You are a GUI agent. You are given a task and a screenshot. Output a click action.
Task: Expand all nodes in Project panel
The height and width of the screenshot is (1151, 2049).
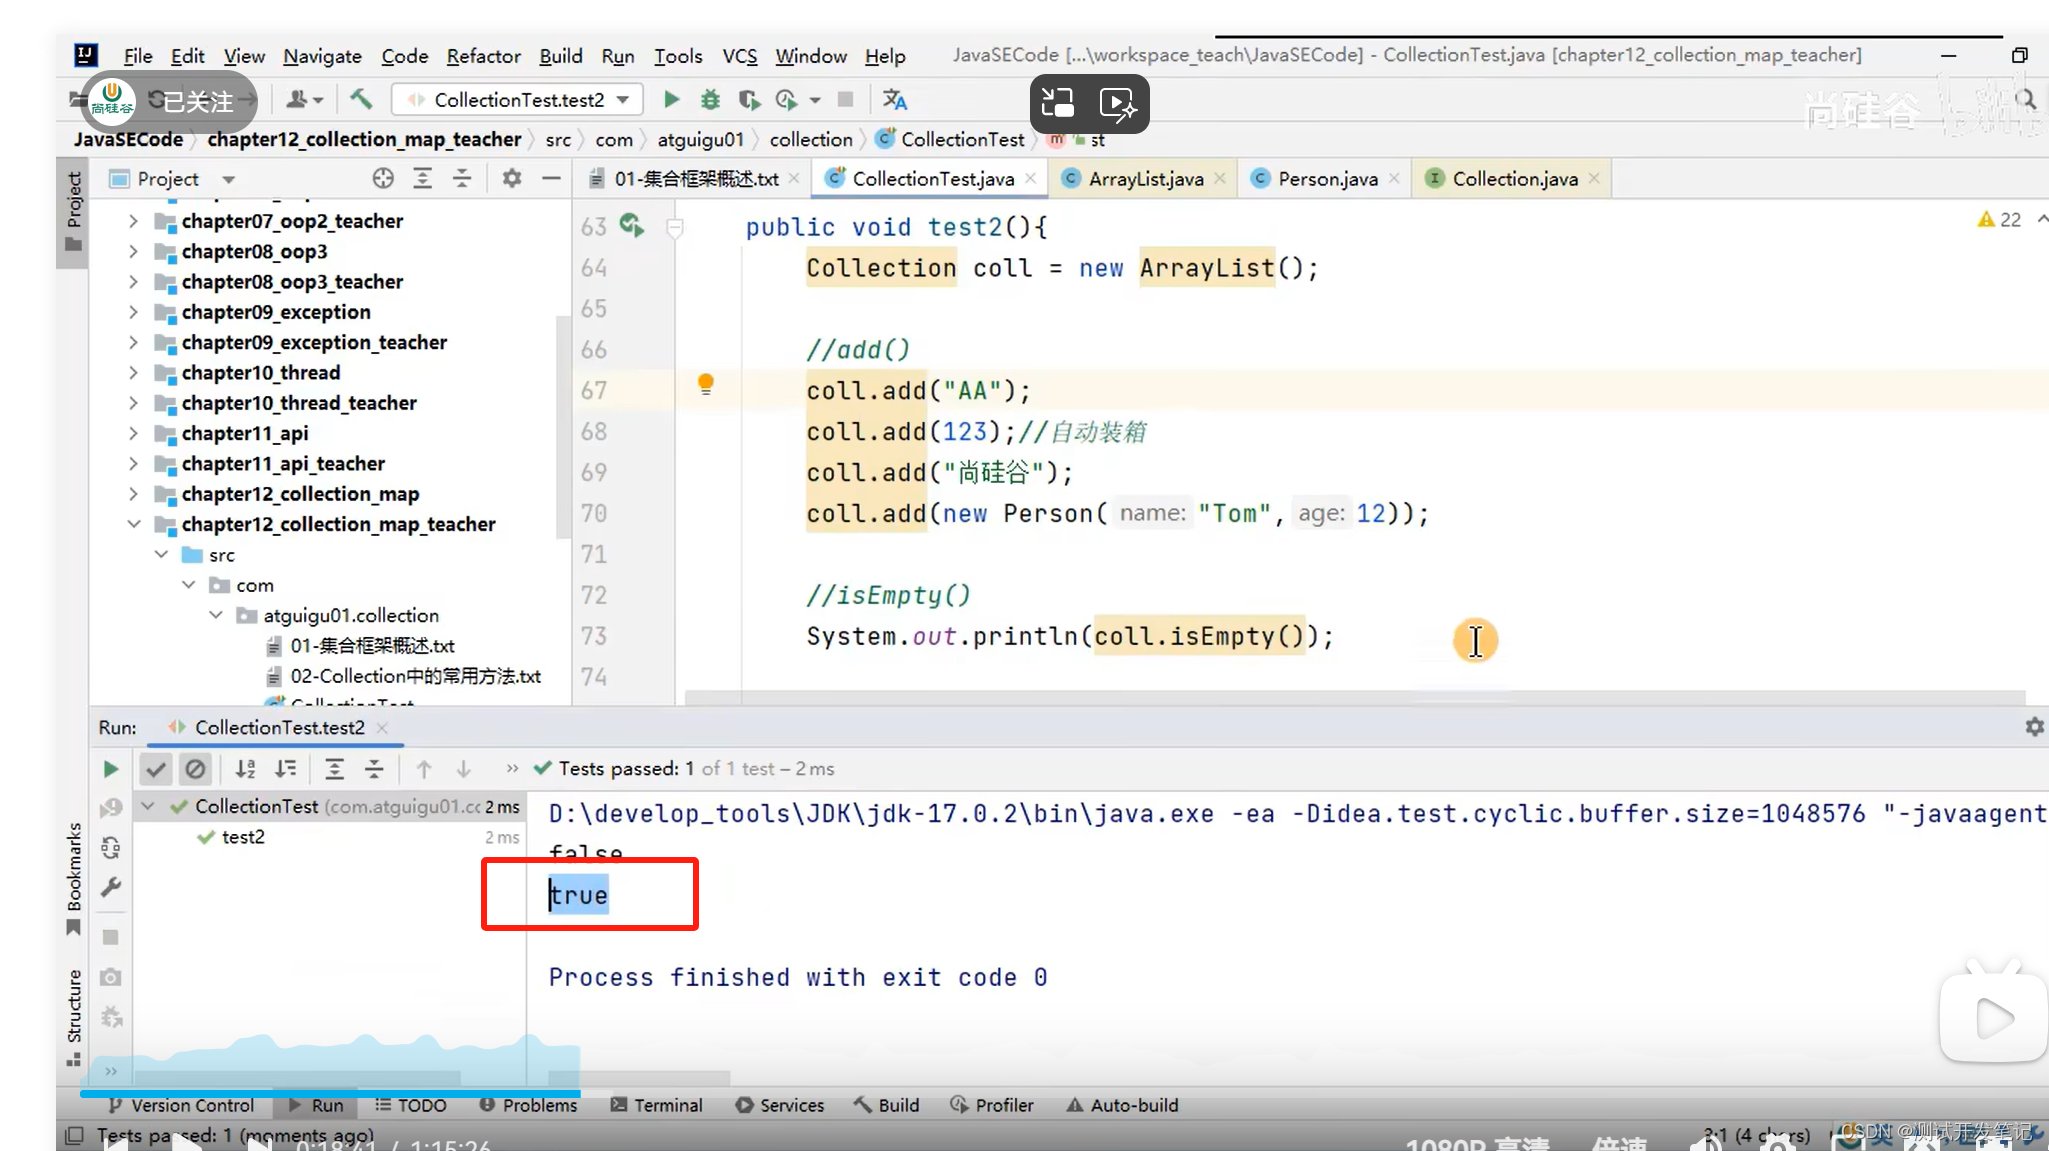pos(423,178)
